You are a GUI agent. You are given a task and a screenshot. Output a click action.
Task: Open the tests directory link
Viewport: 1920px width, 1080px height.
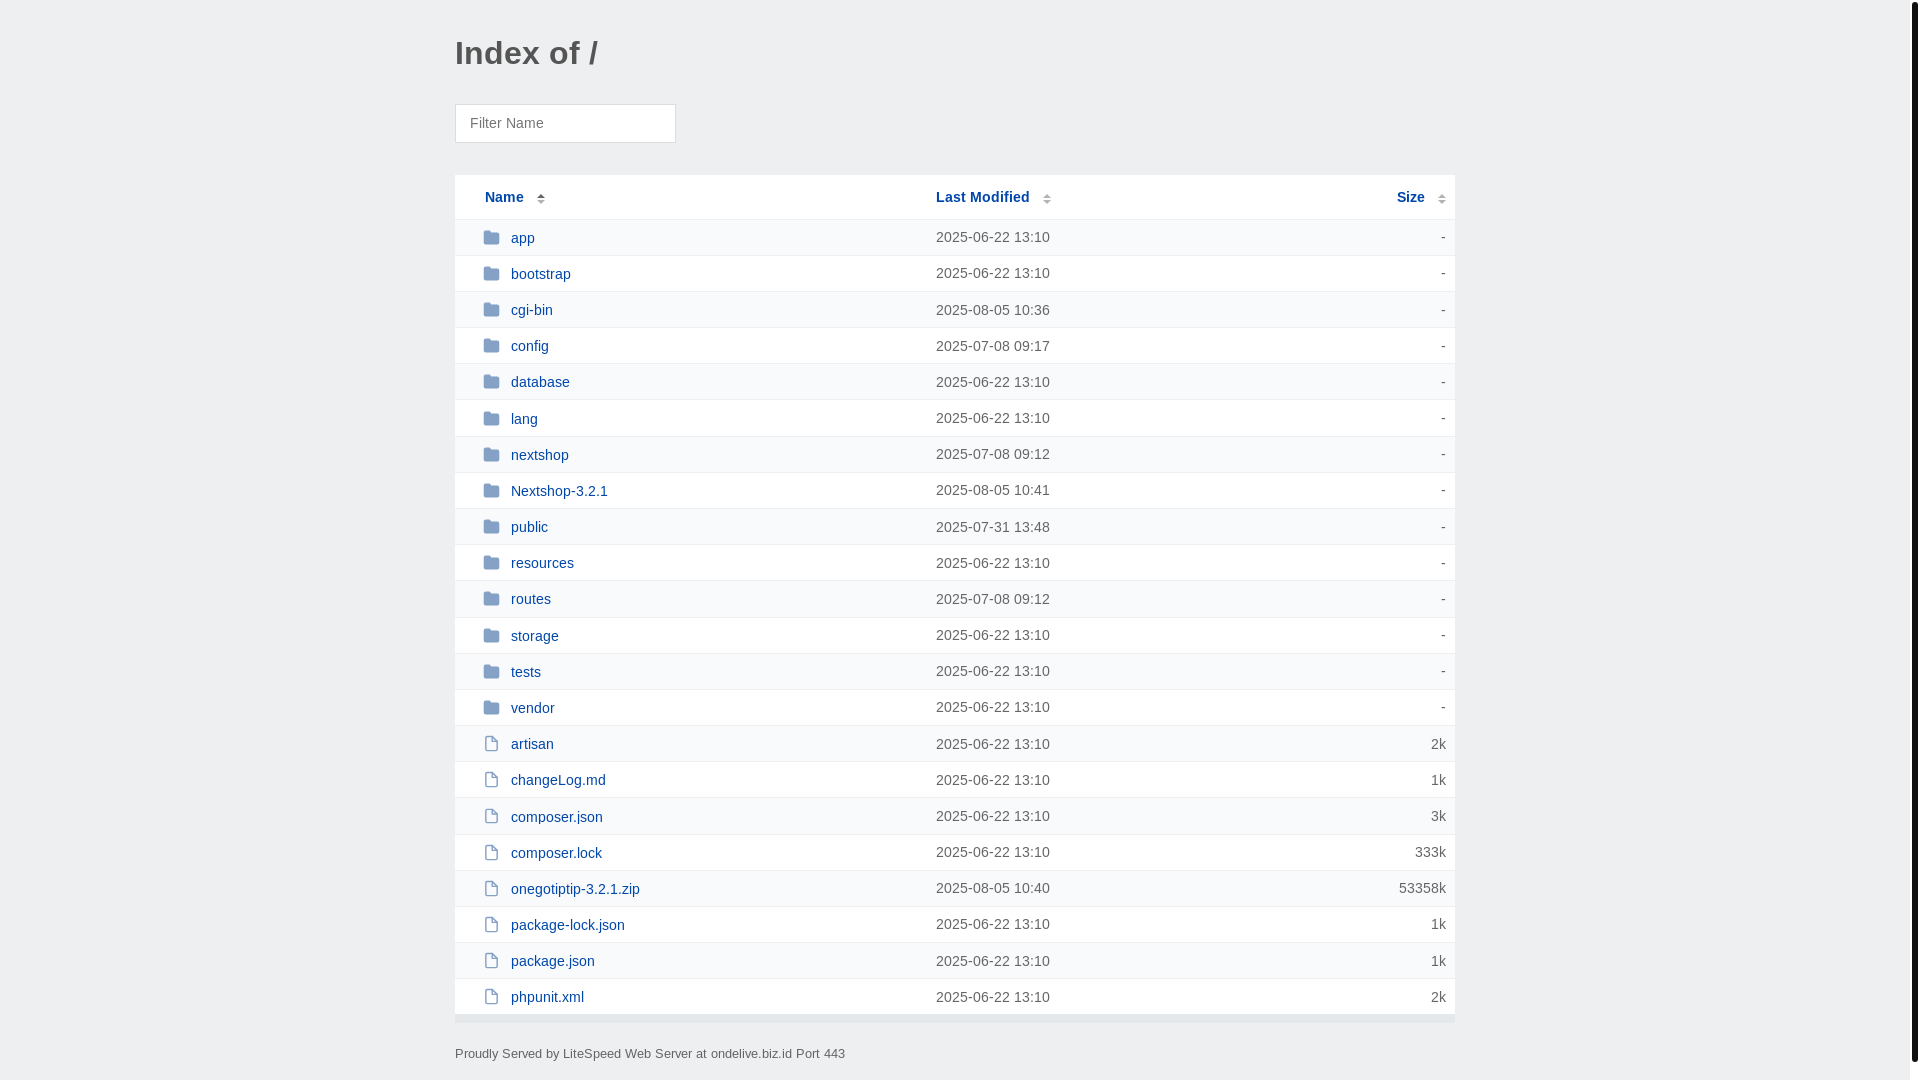[526, 672]
